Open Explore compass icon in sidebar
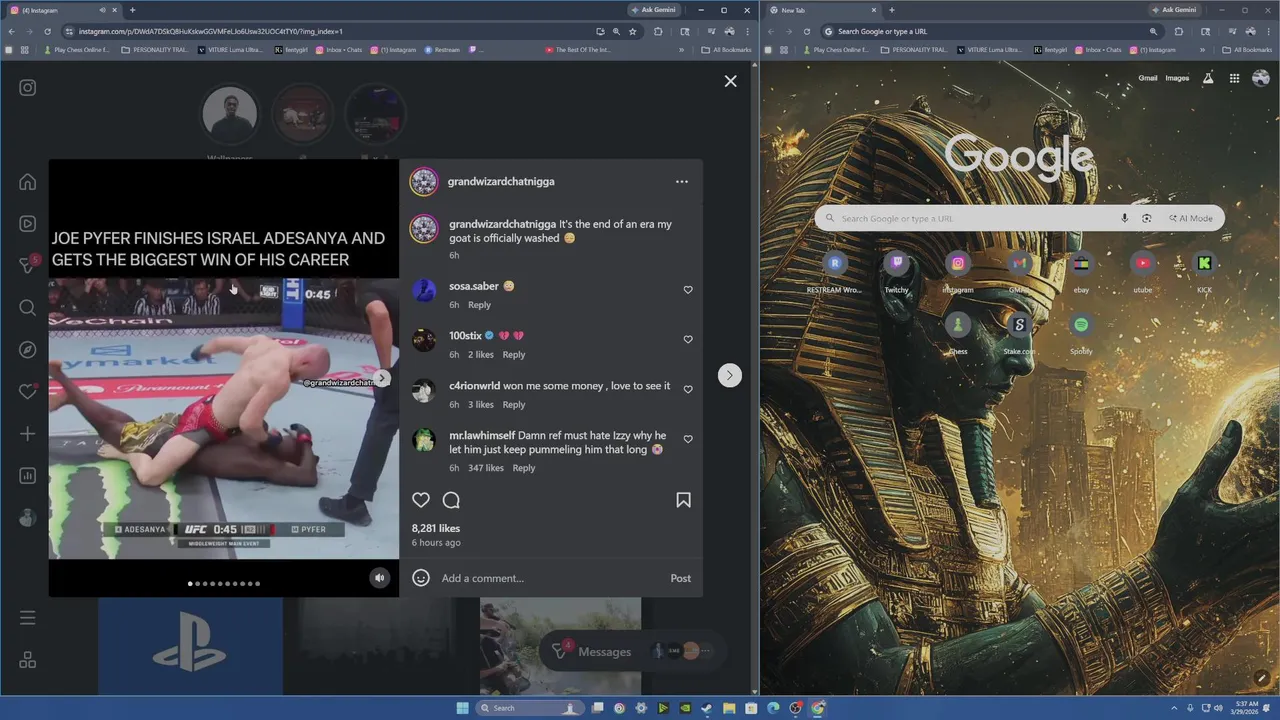 click(x=28, y=350)
